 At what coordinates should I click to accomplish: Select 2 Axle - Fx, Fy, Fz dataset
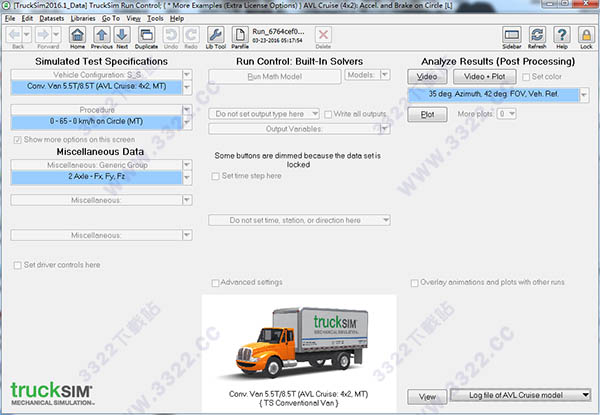96,177
